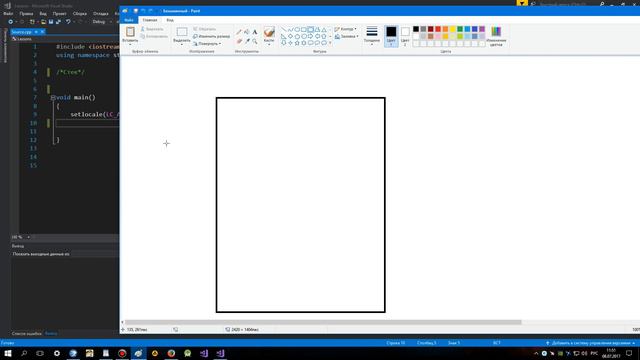
Task: Click Save icon in Visual Studio toolbar
Action: click(x=51, y=22)
